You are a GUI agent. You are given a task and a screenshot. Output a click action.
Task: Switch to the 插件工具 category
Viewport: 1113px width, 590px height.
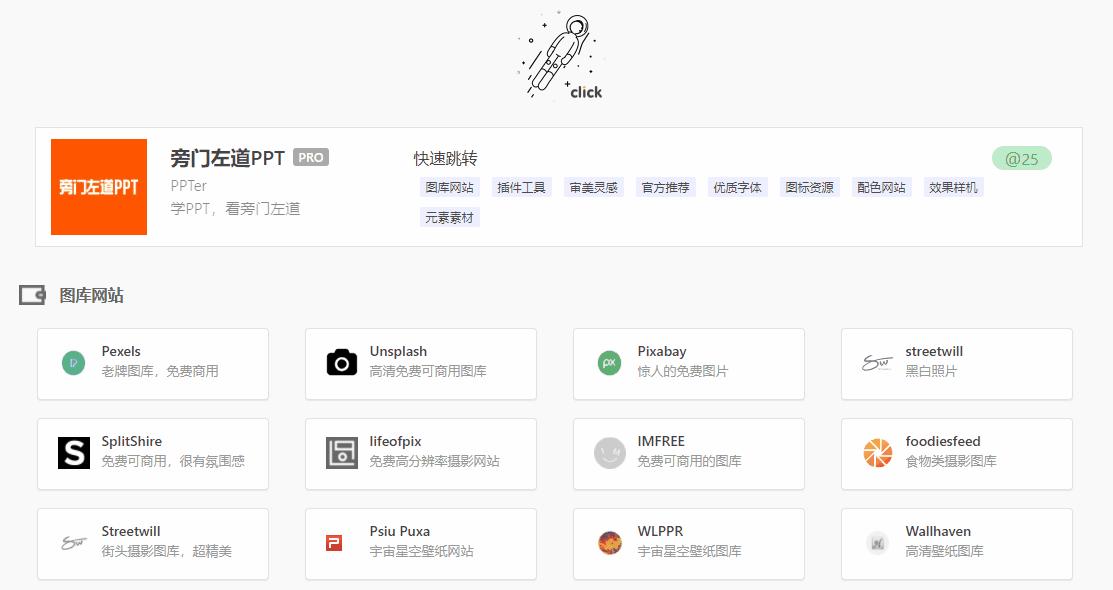[x=521, y=187]
